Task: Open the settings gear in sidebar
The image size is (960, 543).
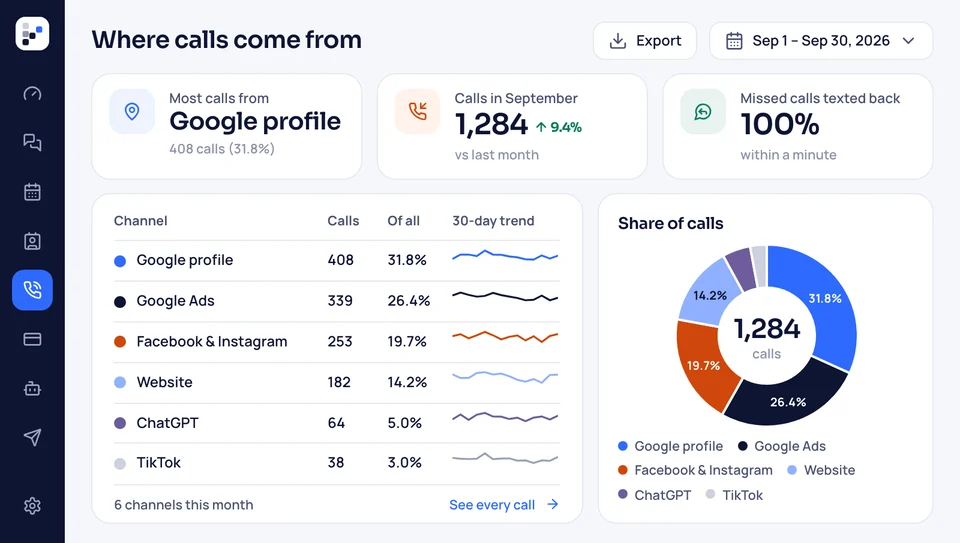Action: [32, 506]
